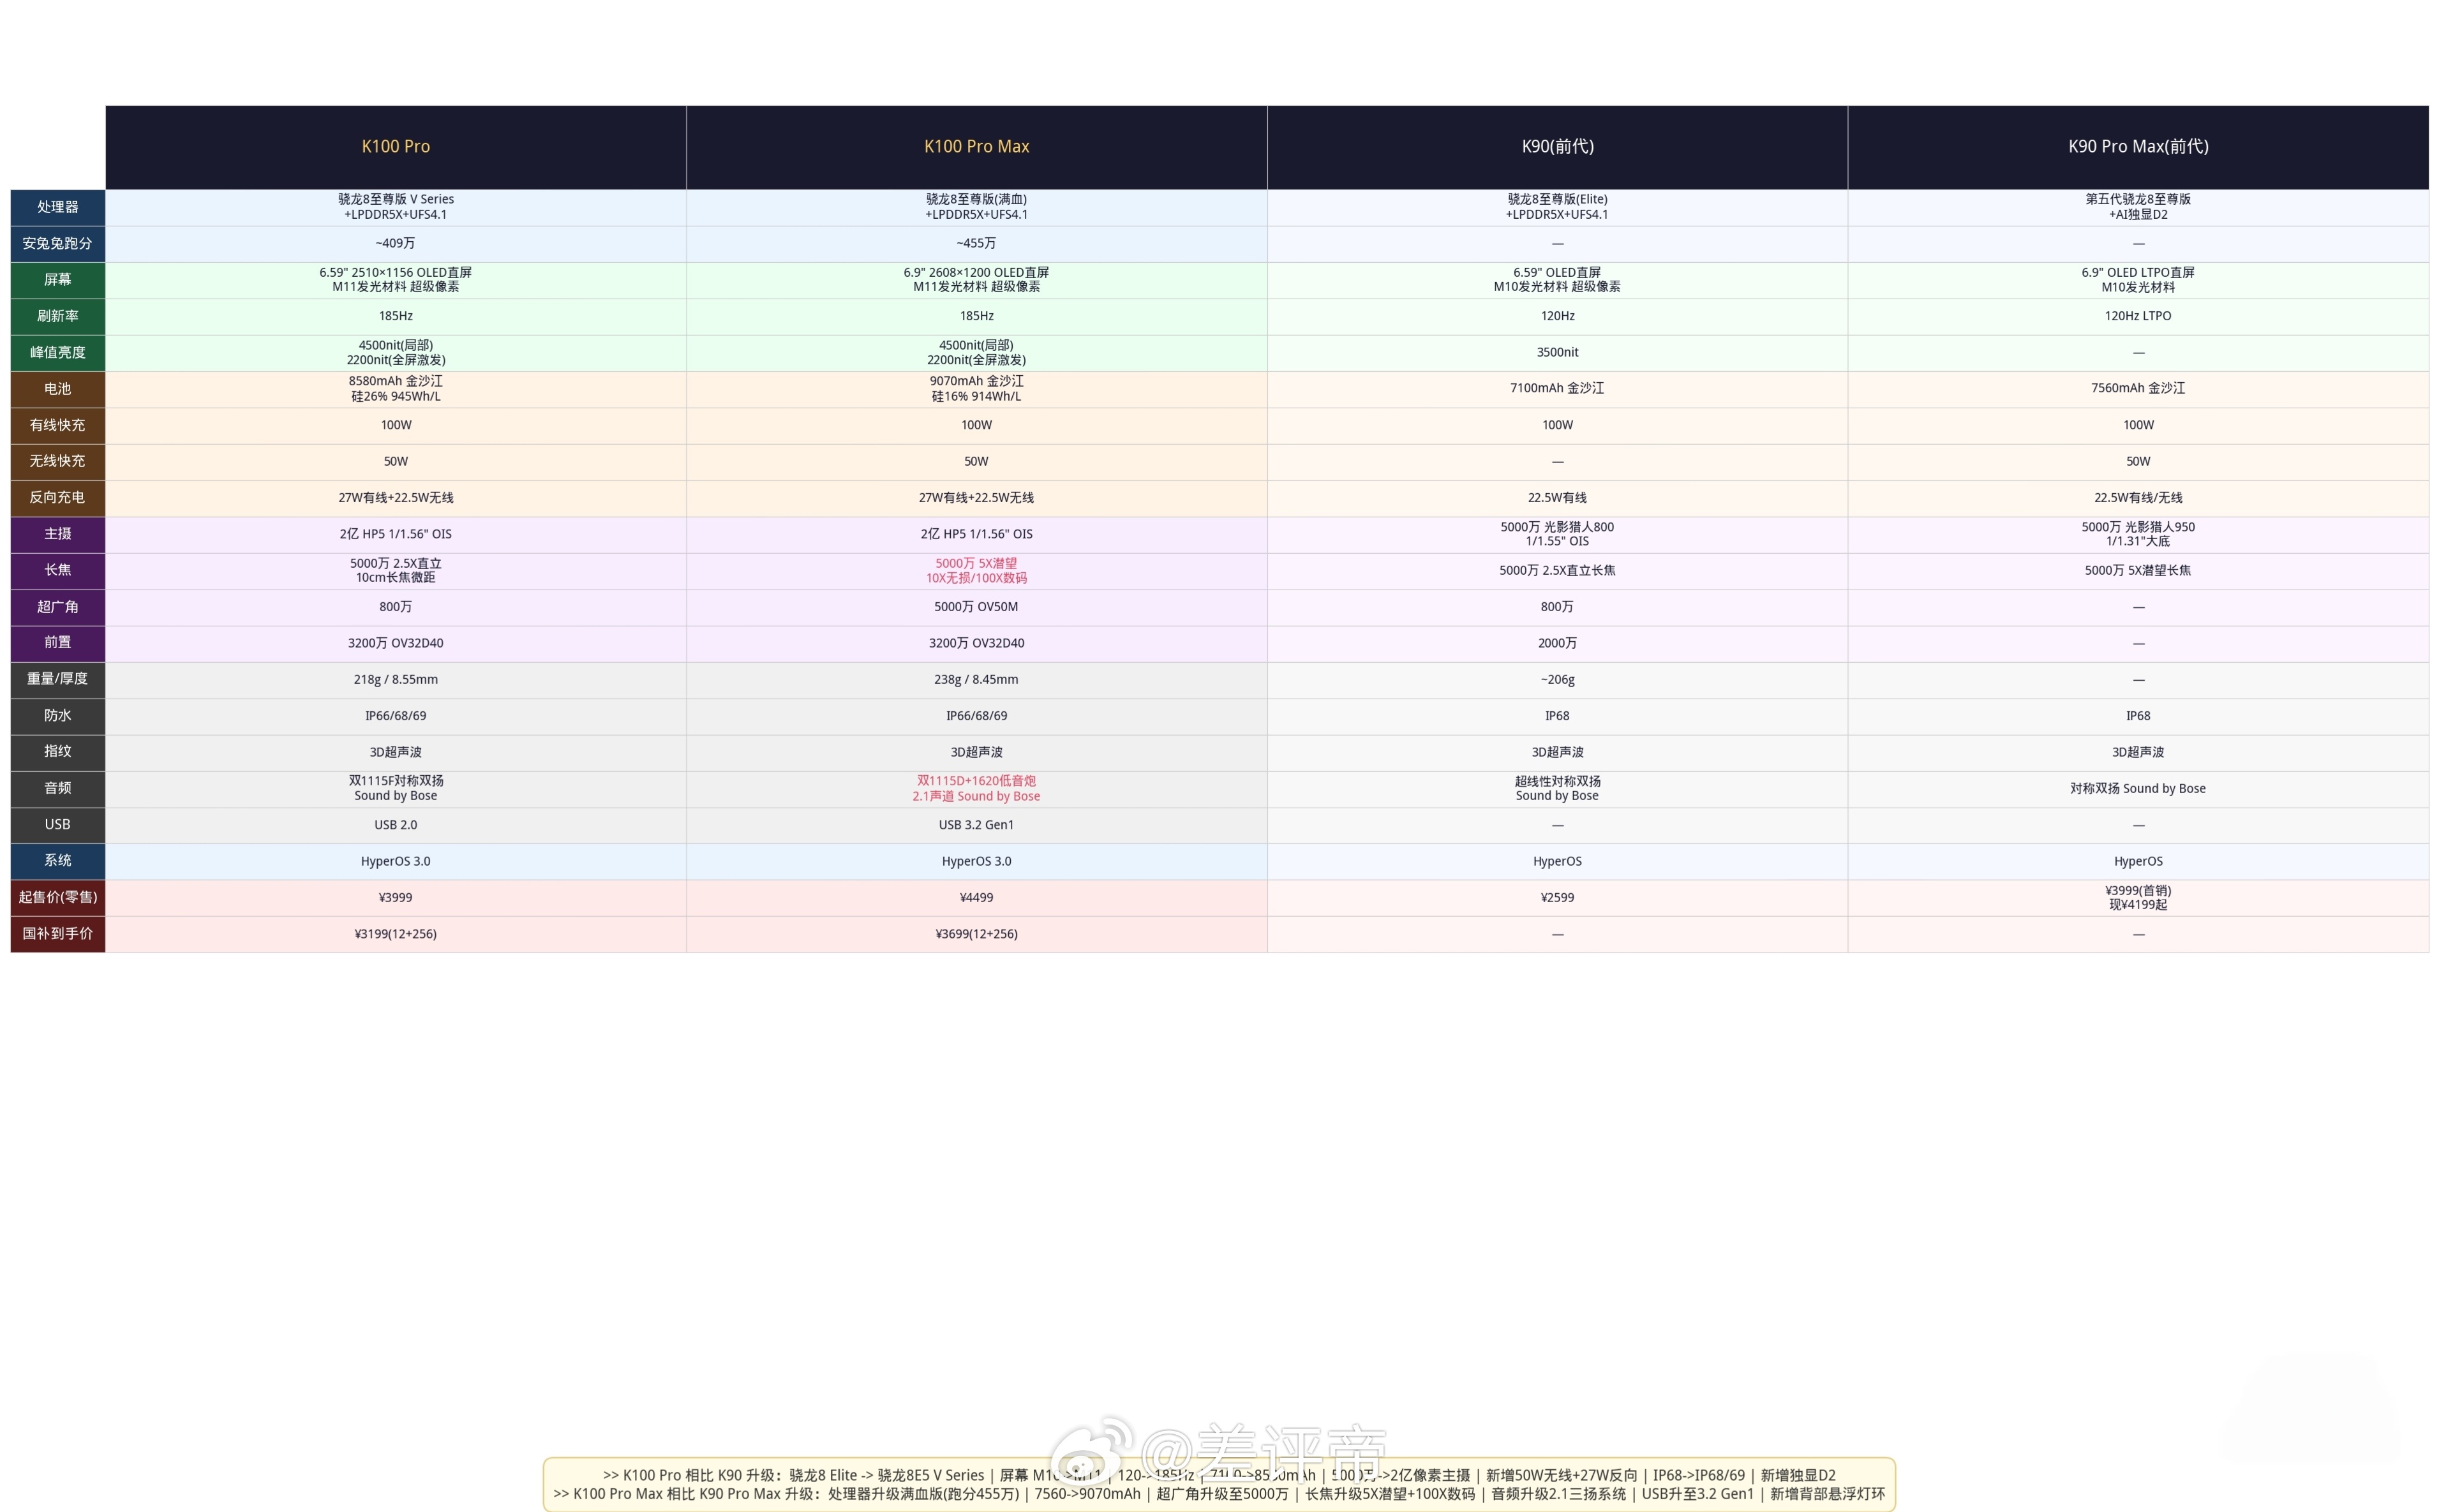The width and height of the screenshot is (2439, 1512).
Task: Select the 屏幕 row label
Action: click(58, 280)
